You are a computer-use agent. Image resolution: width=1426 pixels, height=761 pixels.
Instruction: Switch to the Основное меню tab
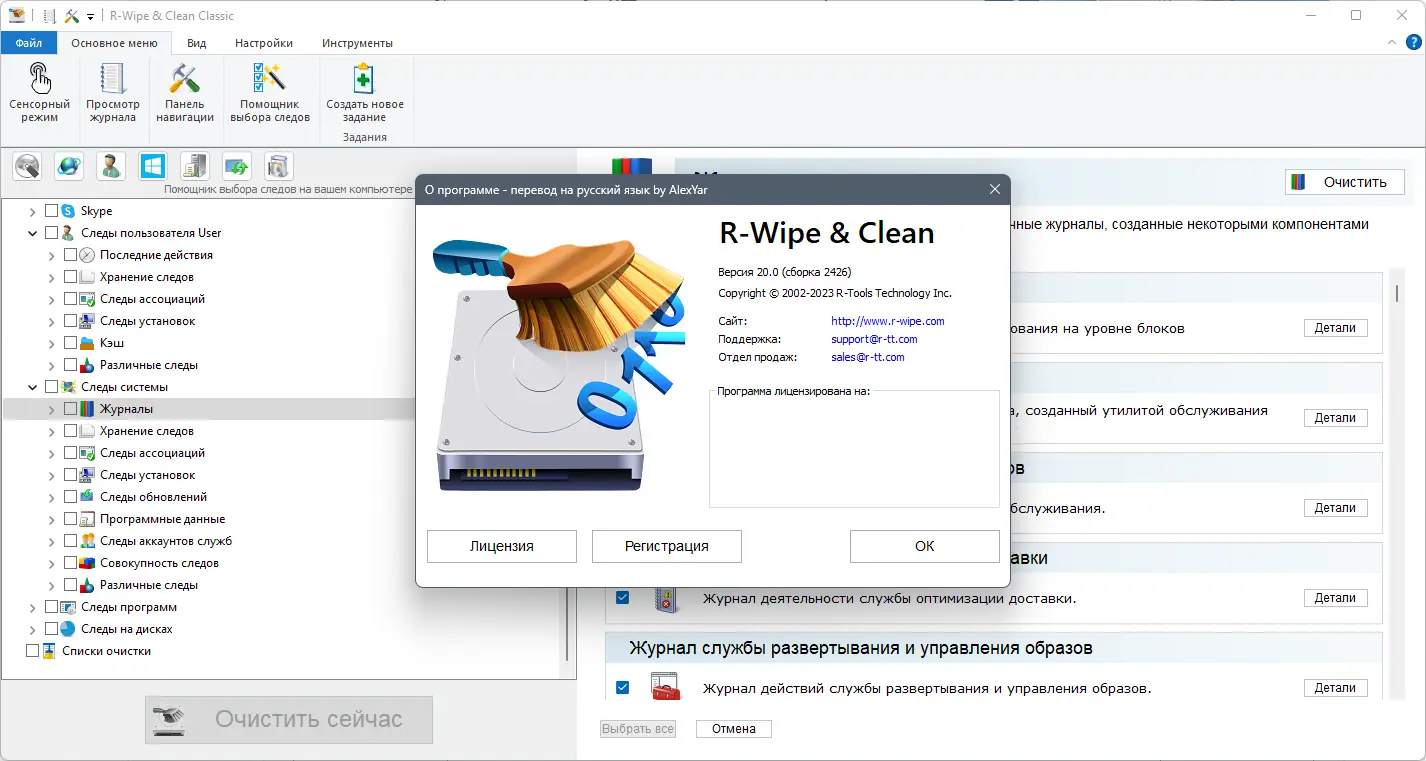tap(114, 43)
